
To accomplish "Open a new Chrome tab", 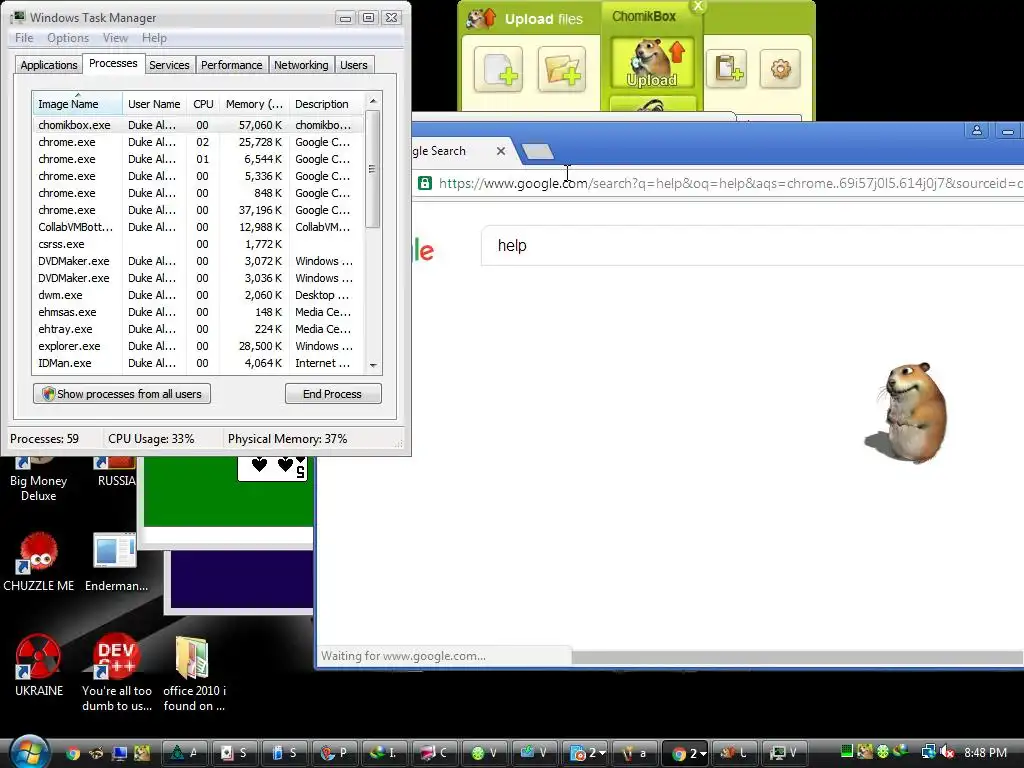I will (537, 152).
